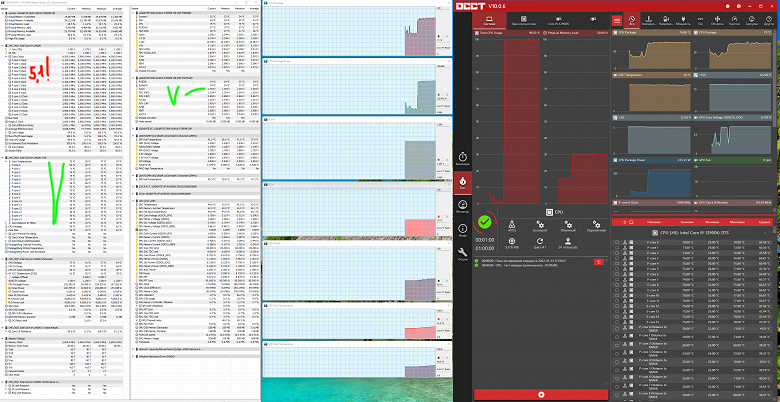
Task: Switch to the Core i9-12900K tab in OCCT
Action: point(558,20)
